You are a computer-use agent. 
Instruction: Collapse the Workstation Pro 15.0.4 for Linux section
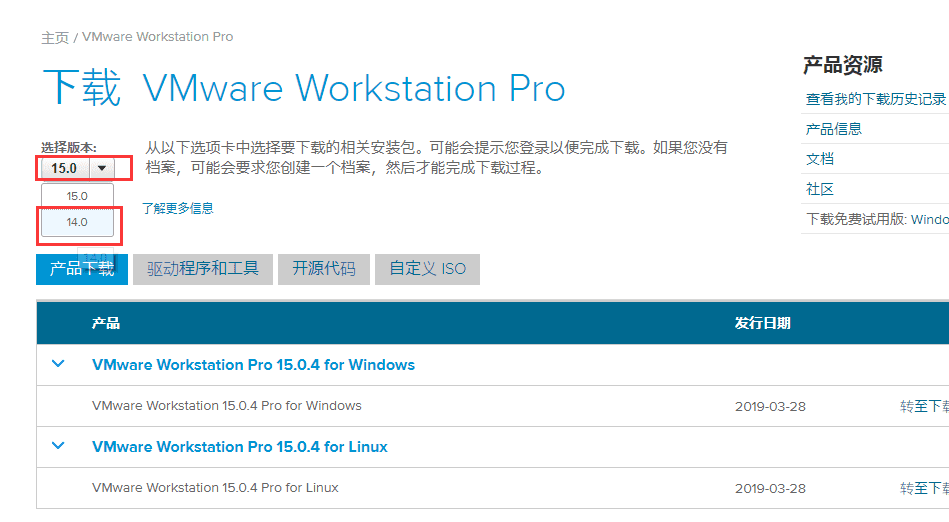click(58, 446)
